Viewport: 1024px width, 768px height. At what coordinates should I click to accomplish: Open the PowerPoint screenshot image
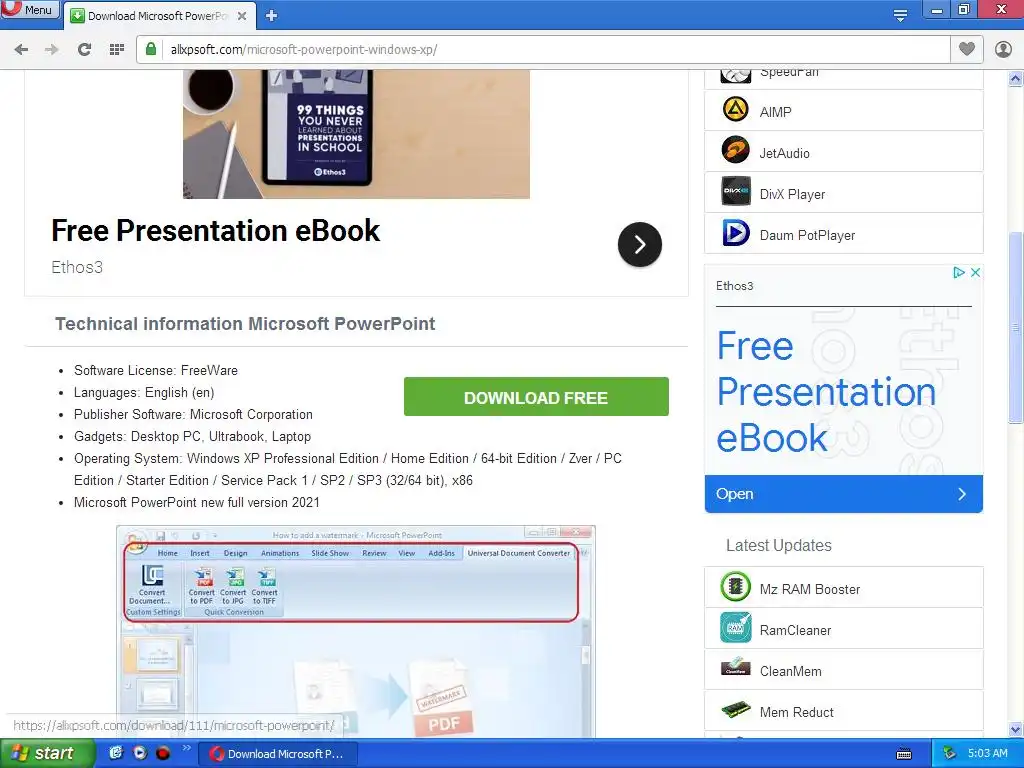[356, 632]
